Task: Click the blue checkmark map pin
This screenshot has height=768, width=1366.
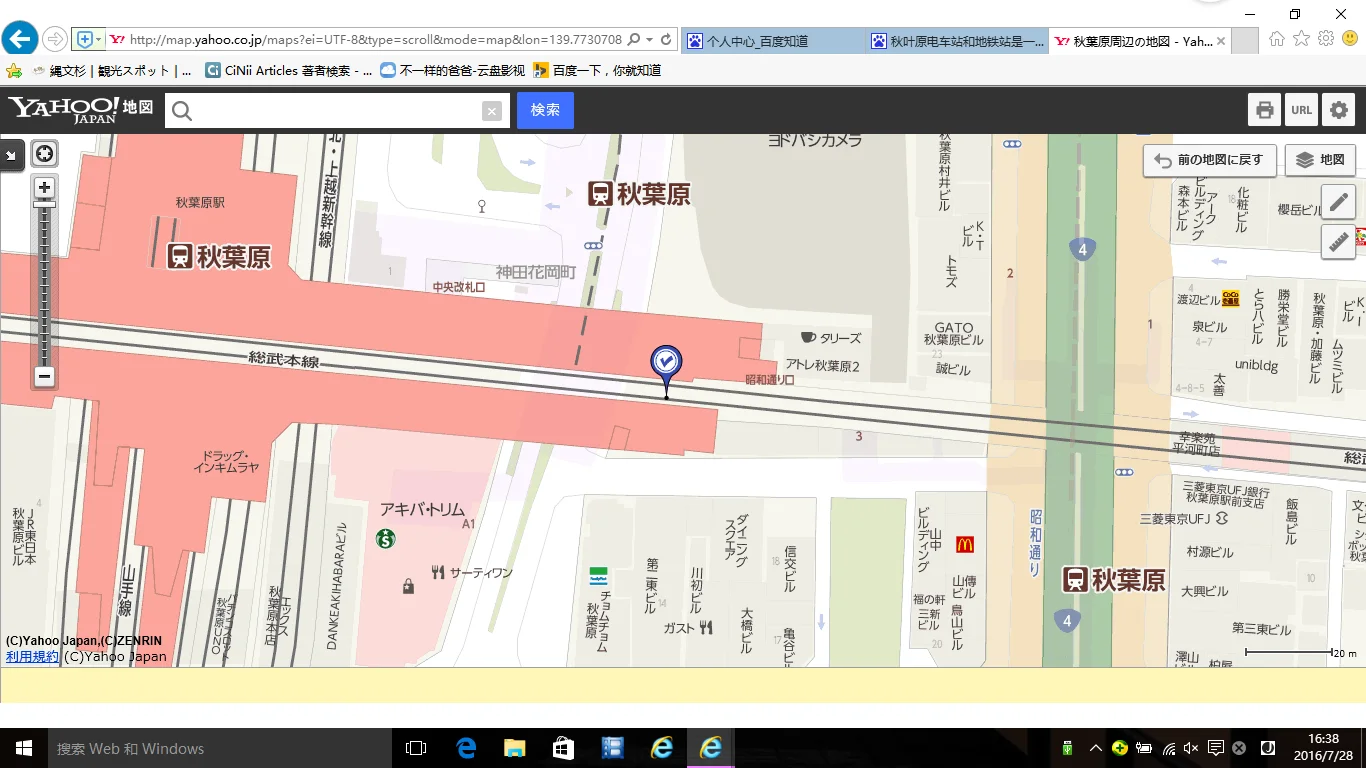Action: [666, 364]
